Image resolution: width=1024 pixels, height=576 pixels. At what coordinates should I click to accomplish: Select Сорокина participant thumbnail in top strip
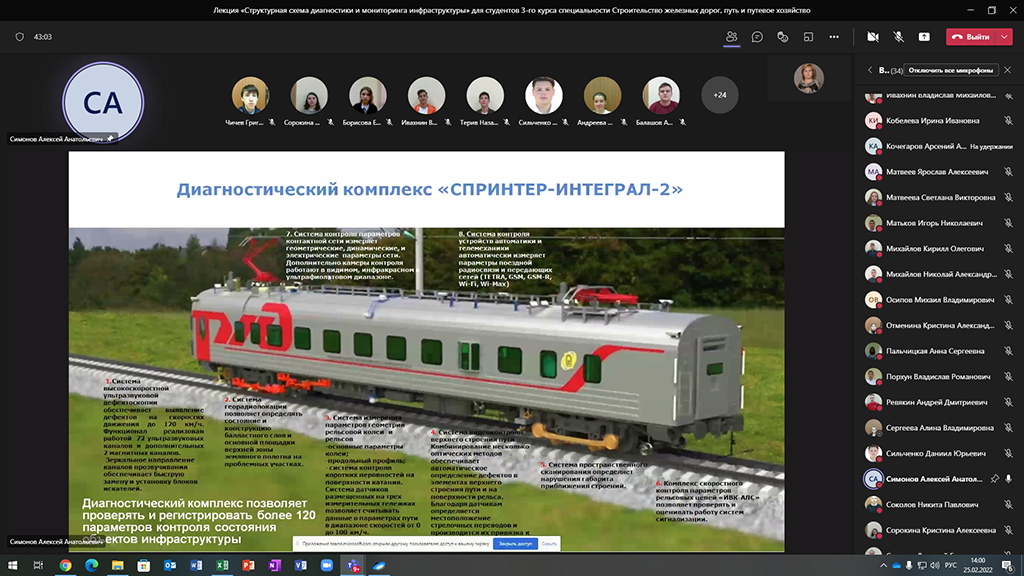[x=309, y=95]
